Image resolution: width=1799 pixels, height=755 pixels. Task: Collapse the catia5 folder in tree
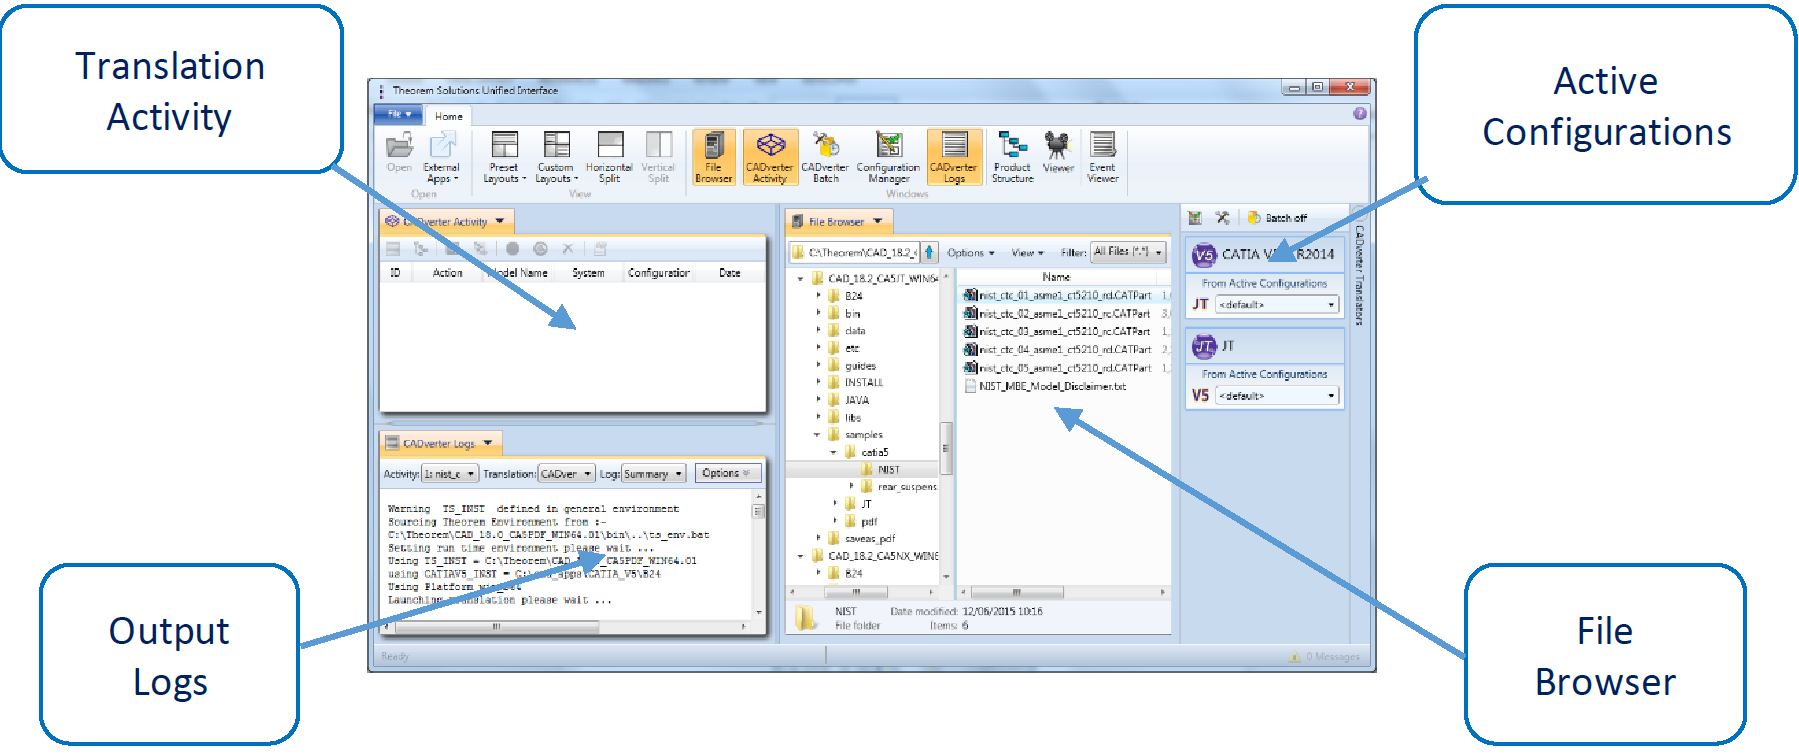[833, 452]
